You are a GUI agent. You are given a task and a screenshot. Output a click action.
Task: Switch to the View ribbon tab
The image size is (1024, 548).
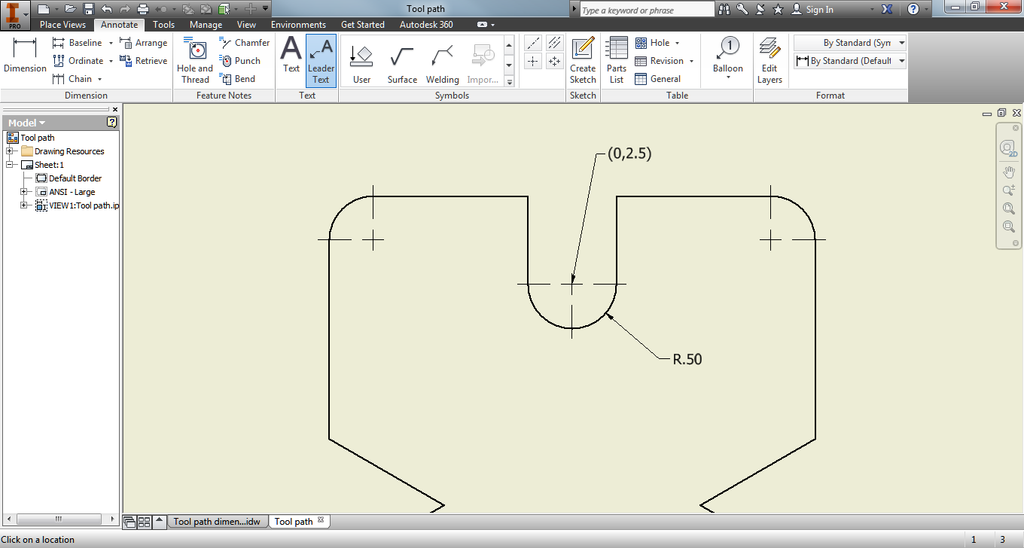click(x=246, y=24)
